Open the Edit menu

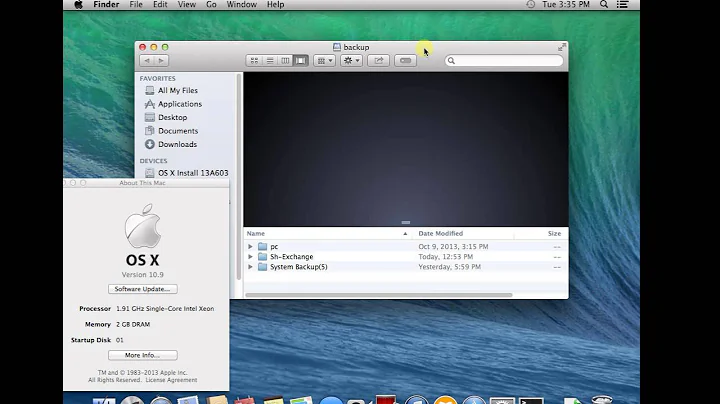[160, 5]
